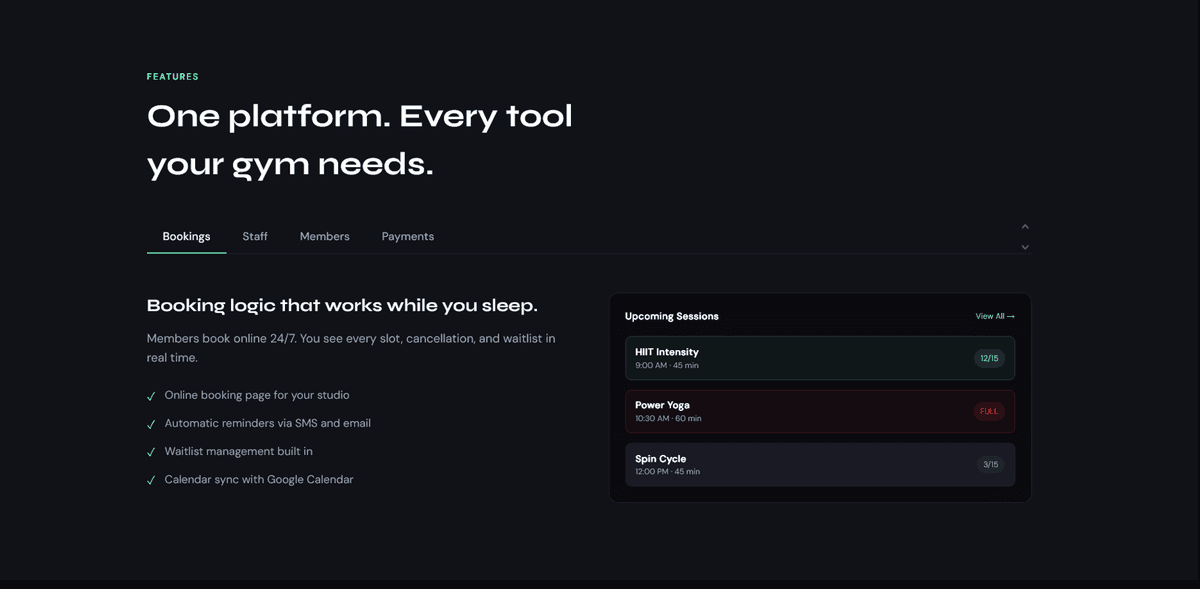Image resolution: width=1200 pixels, height=589 pixels.
Task: Click the View All link
Action: [x=993, y=316]
